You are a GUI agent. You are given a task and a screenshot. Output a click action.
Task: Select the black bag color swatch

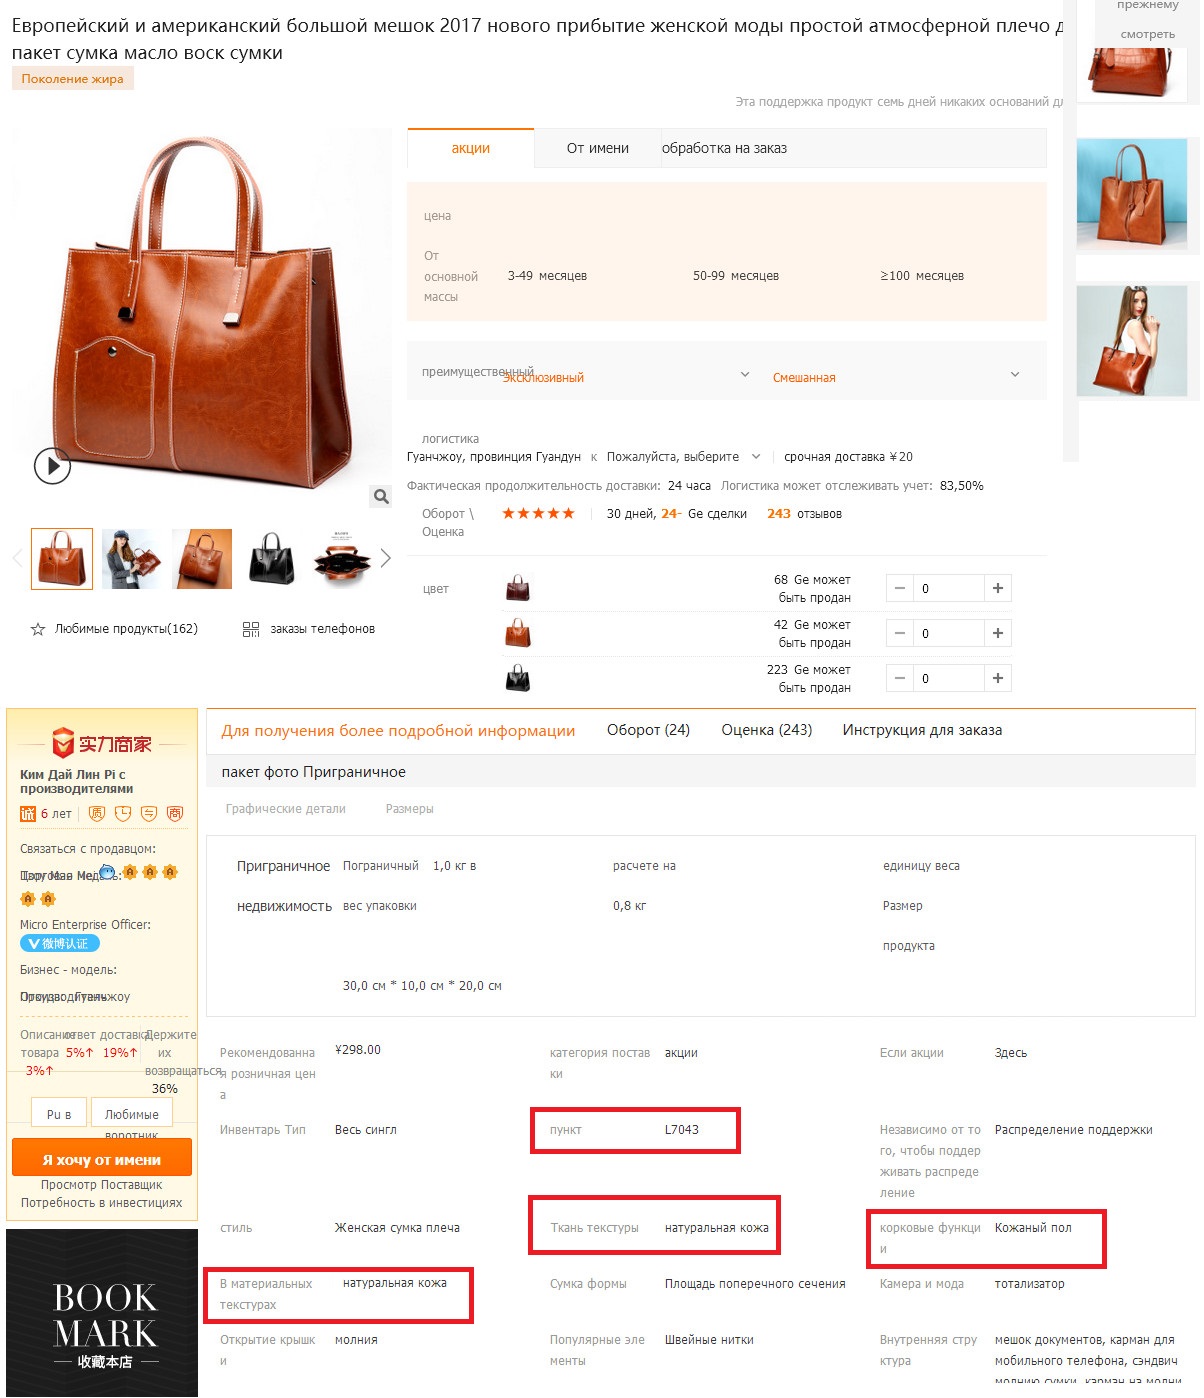(518, 679)
